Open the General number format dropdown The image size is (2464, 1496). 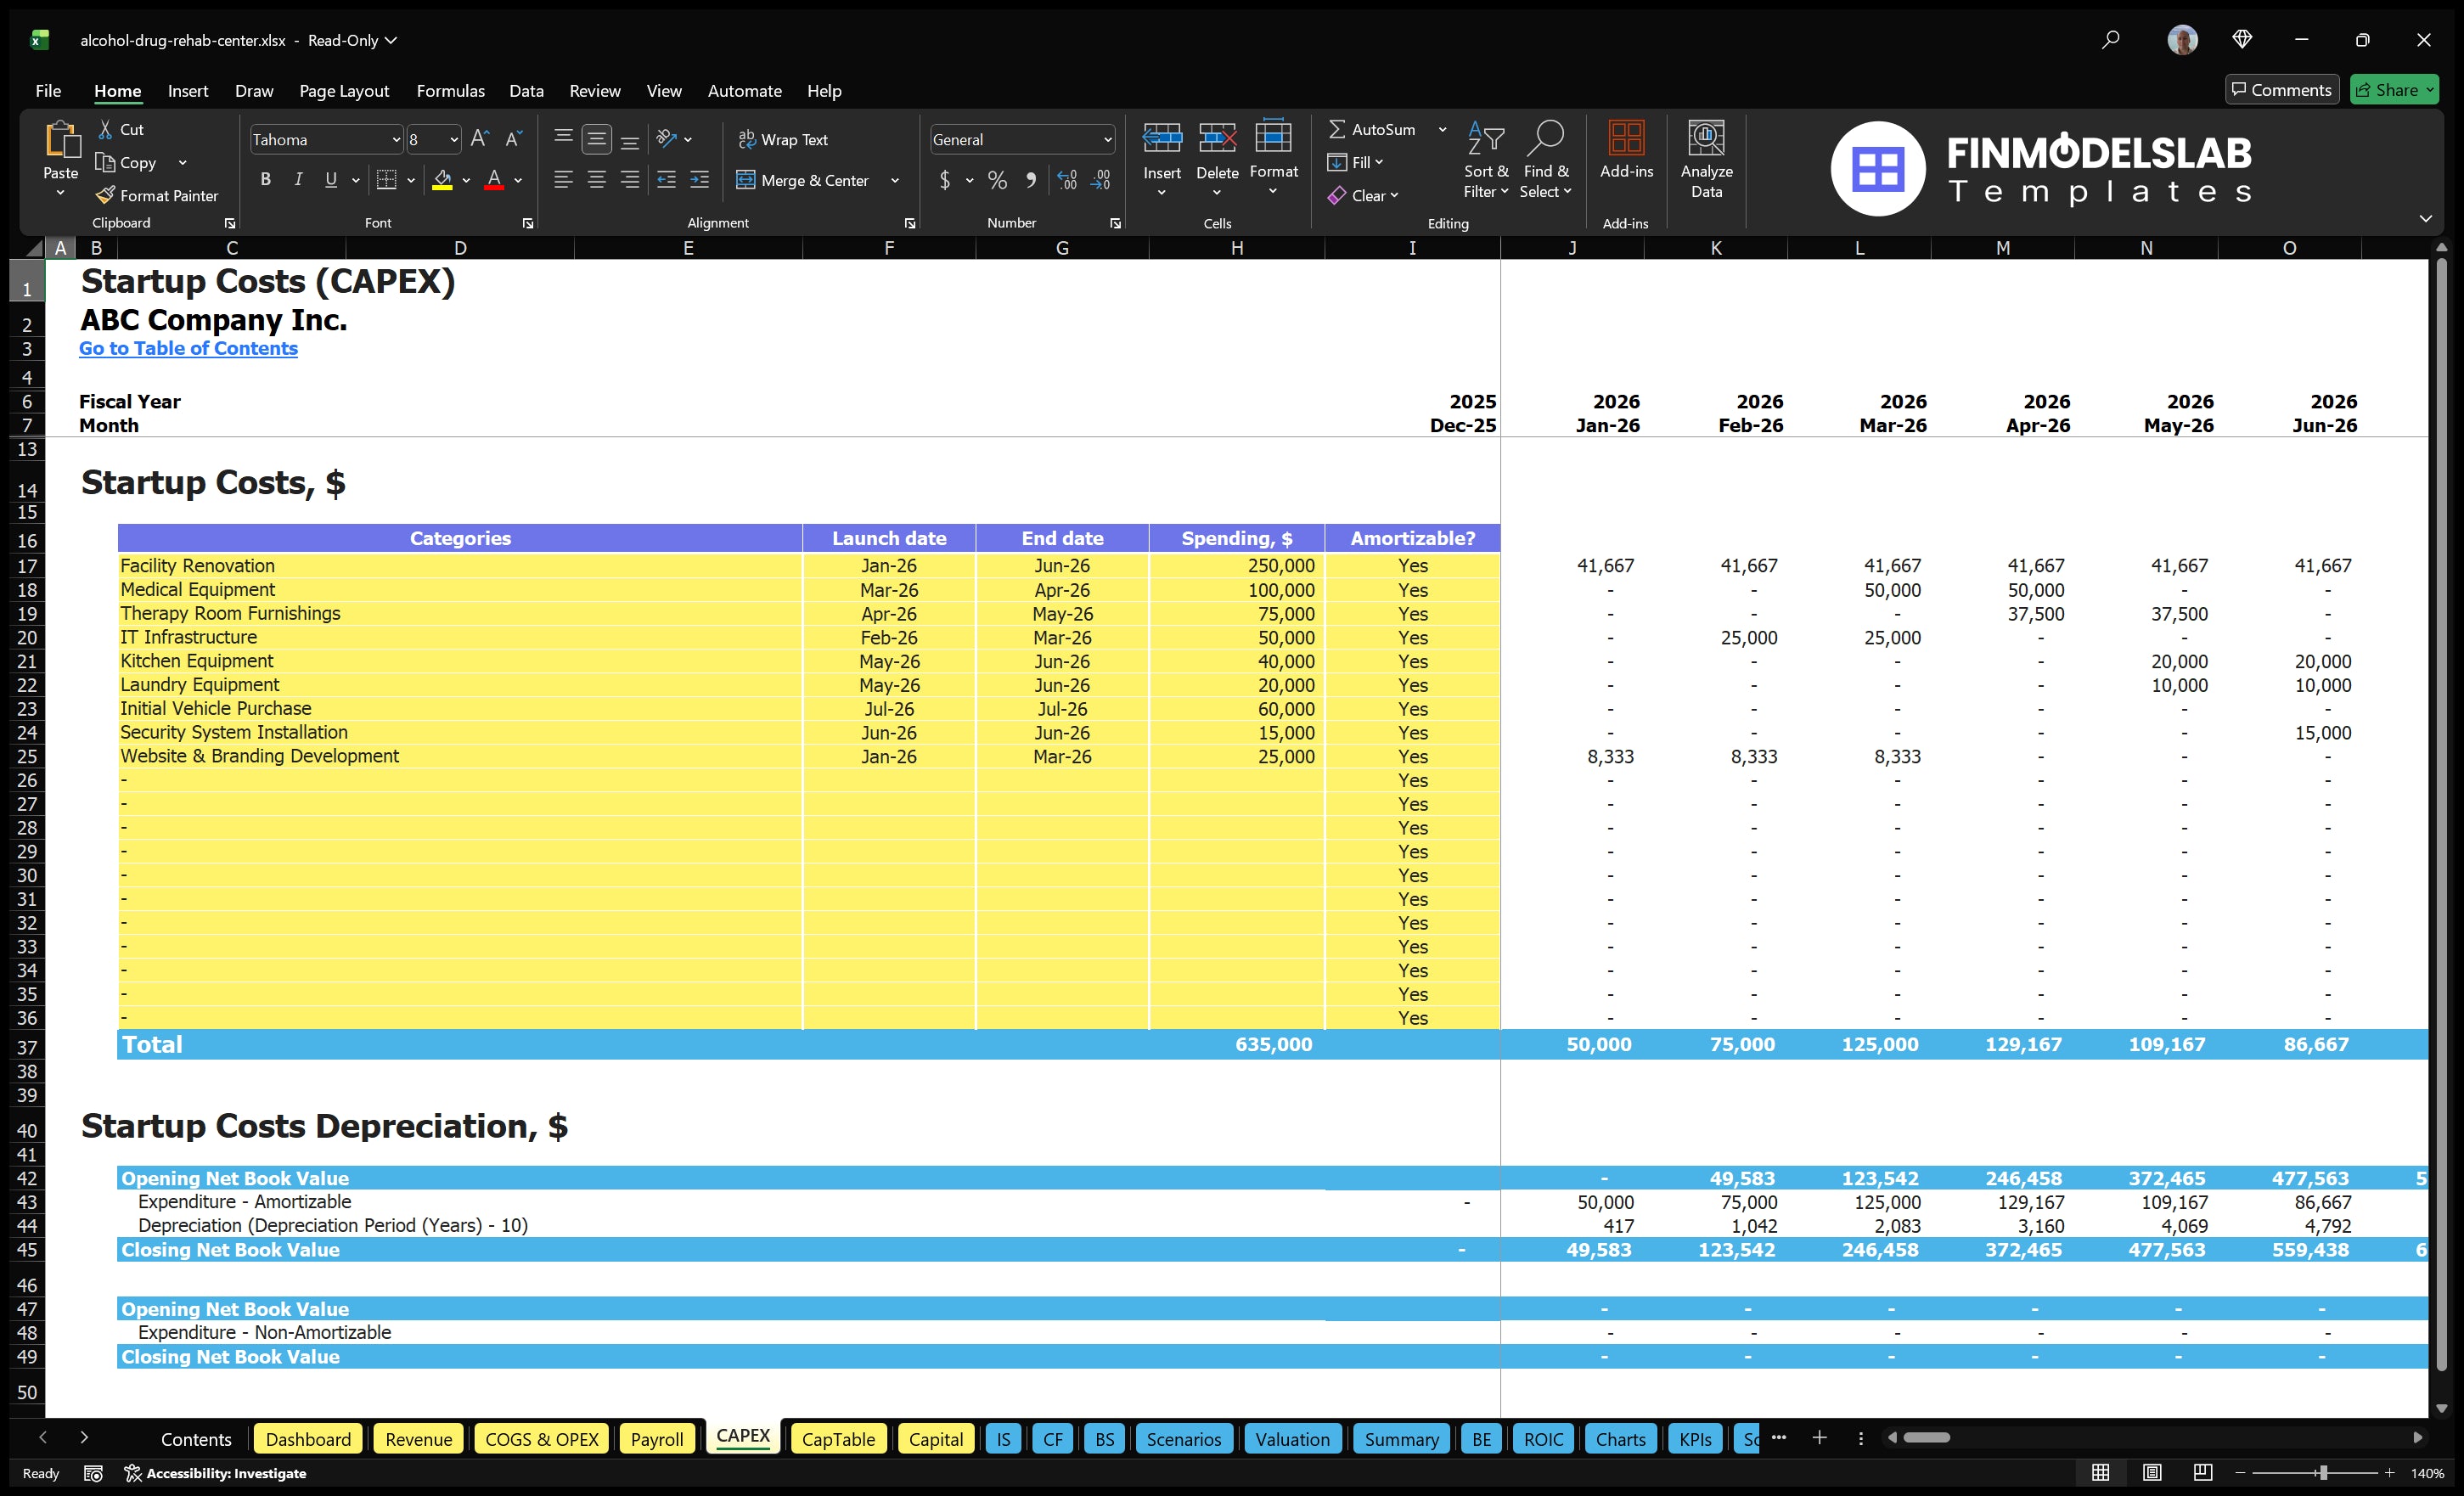(x=1107, y=139)
